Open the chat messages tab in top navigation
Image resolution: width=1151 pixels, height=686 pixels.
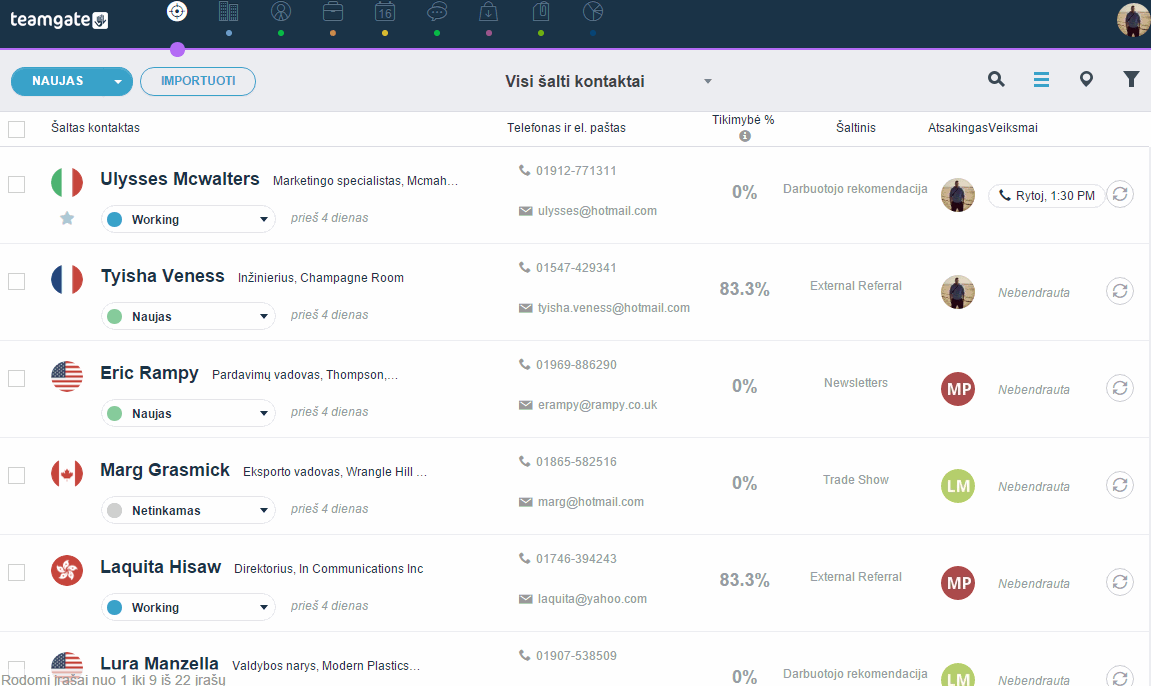(437, 12)
